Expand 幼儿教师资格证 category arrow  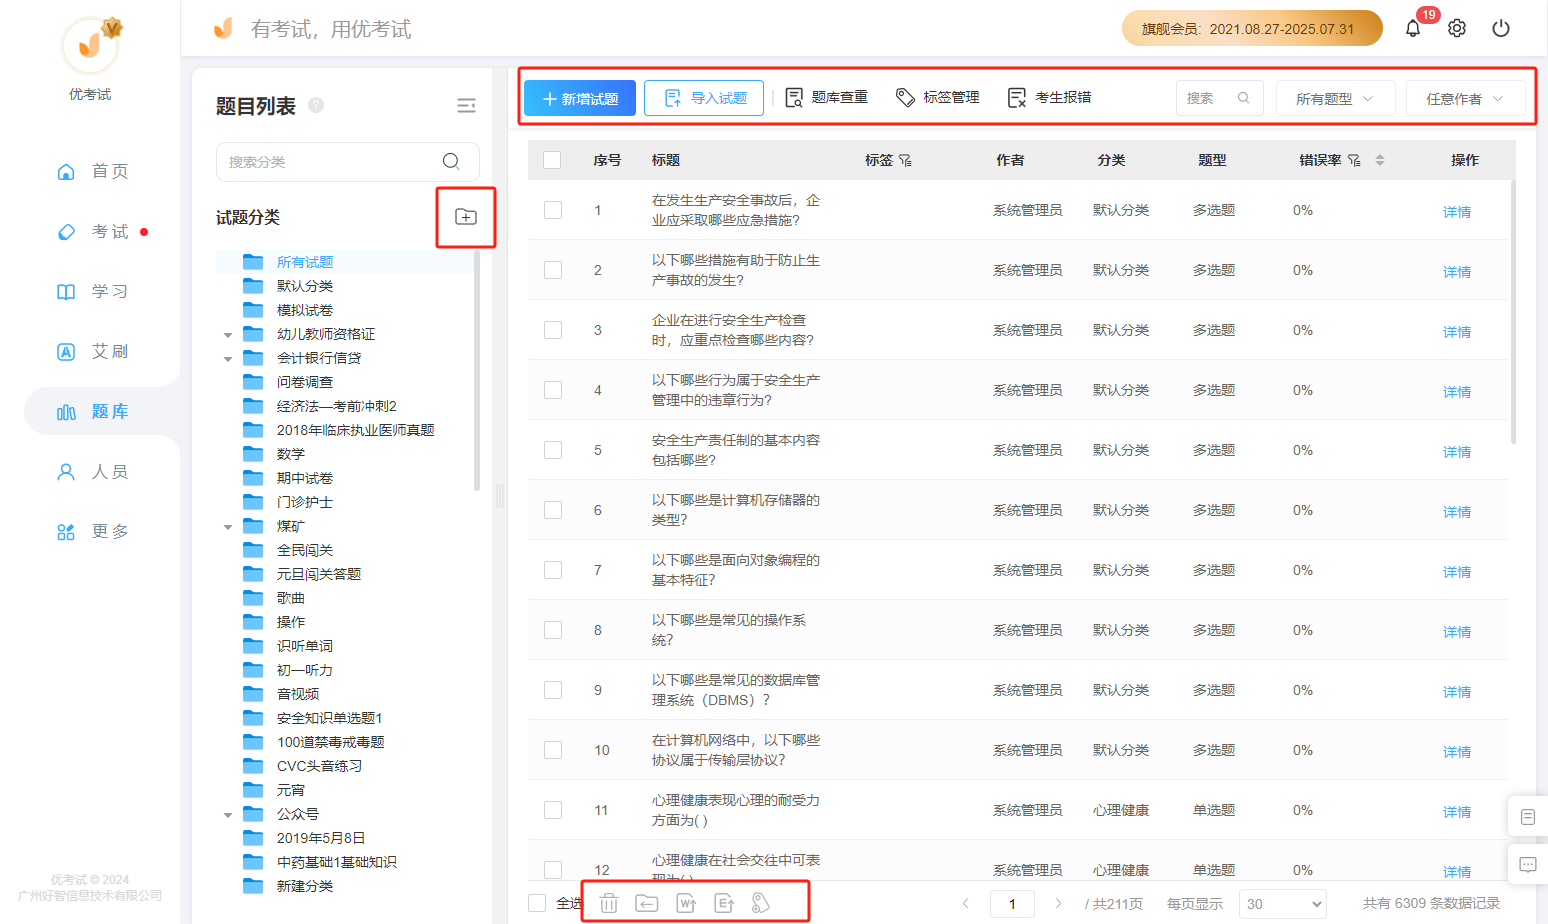pyautogui.click(x=228, y=335)
